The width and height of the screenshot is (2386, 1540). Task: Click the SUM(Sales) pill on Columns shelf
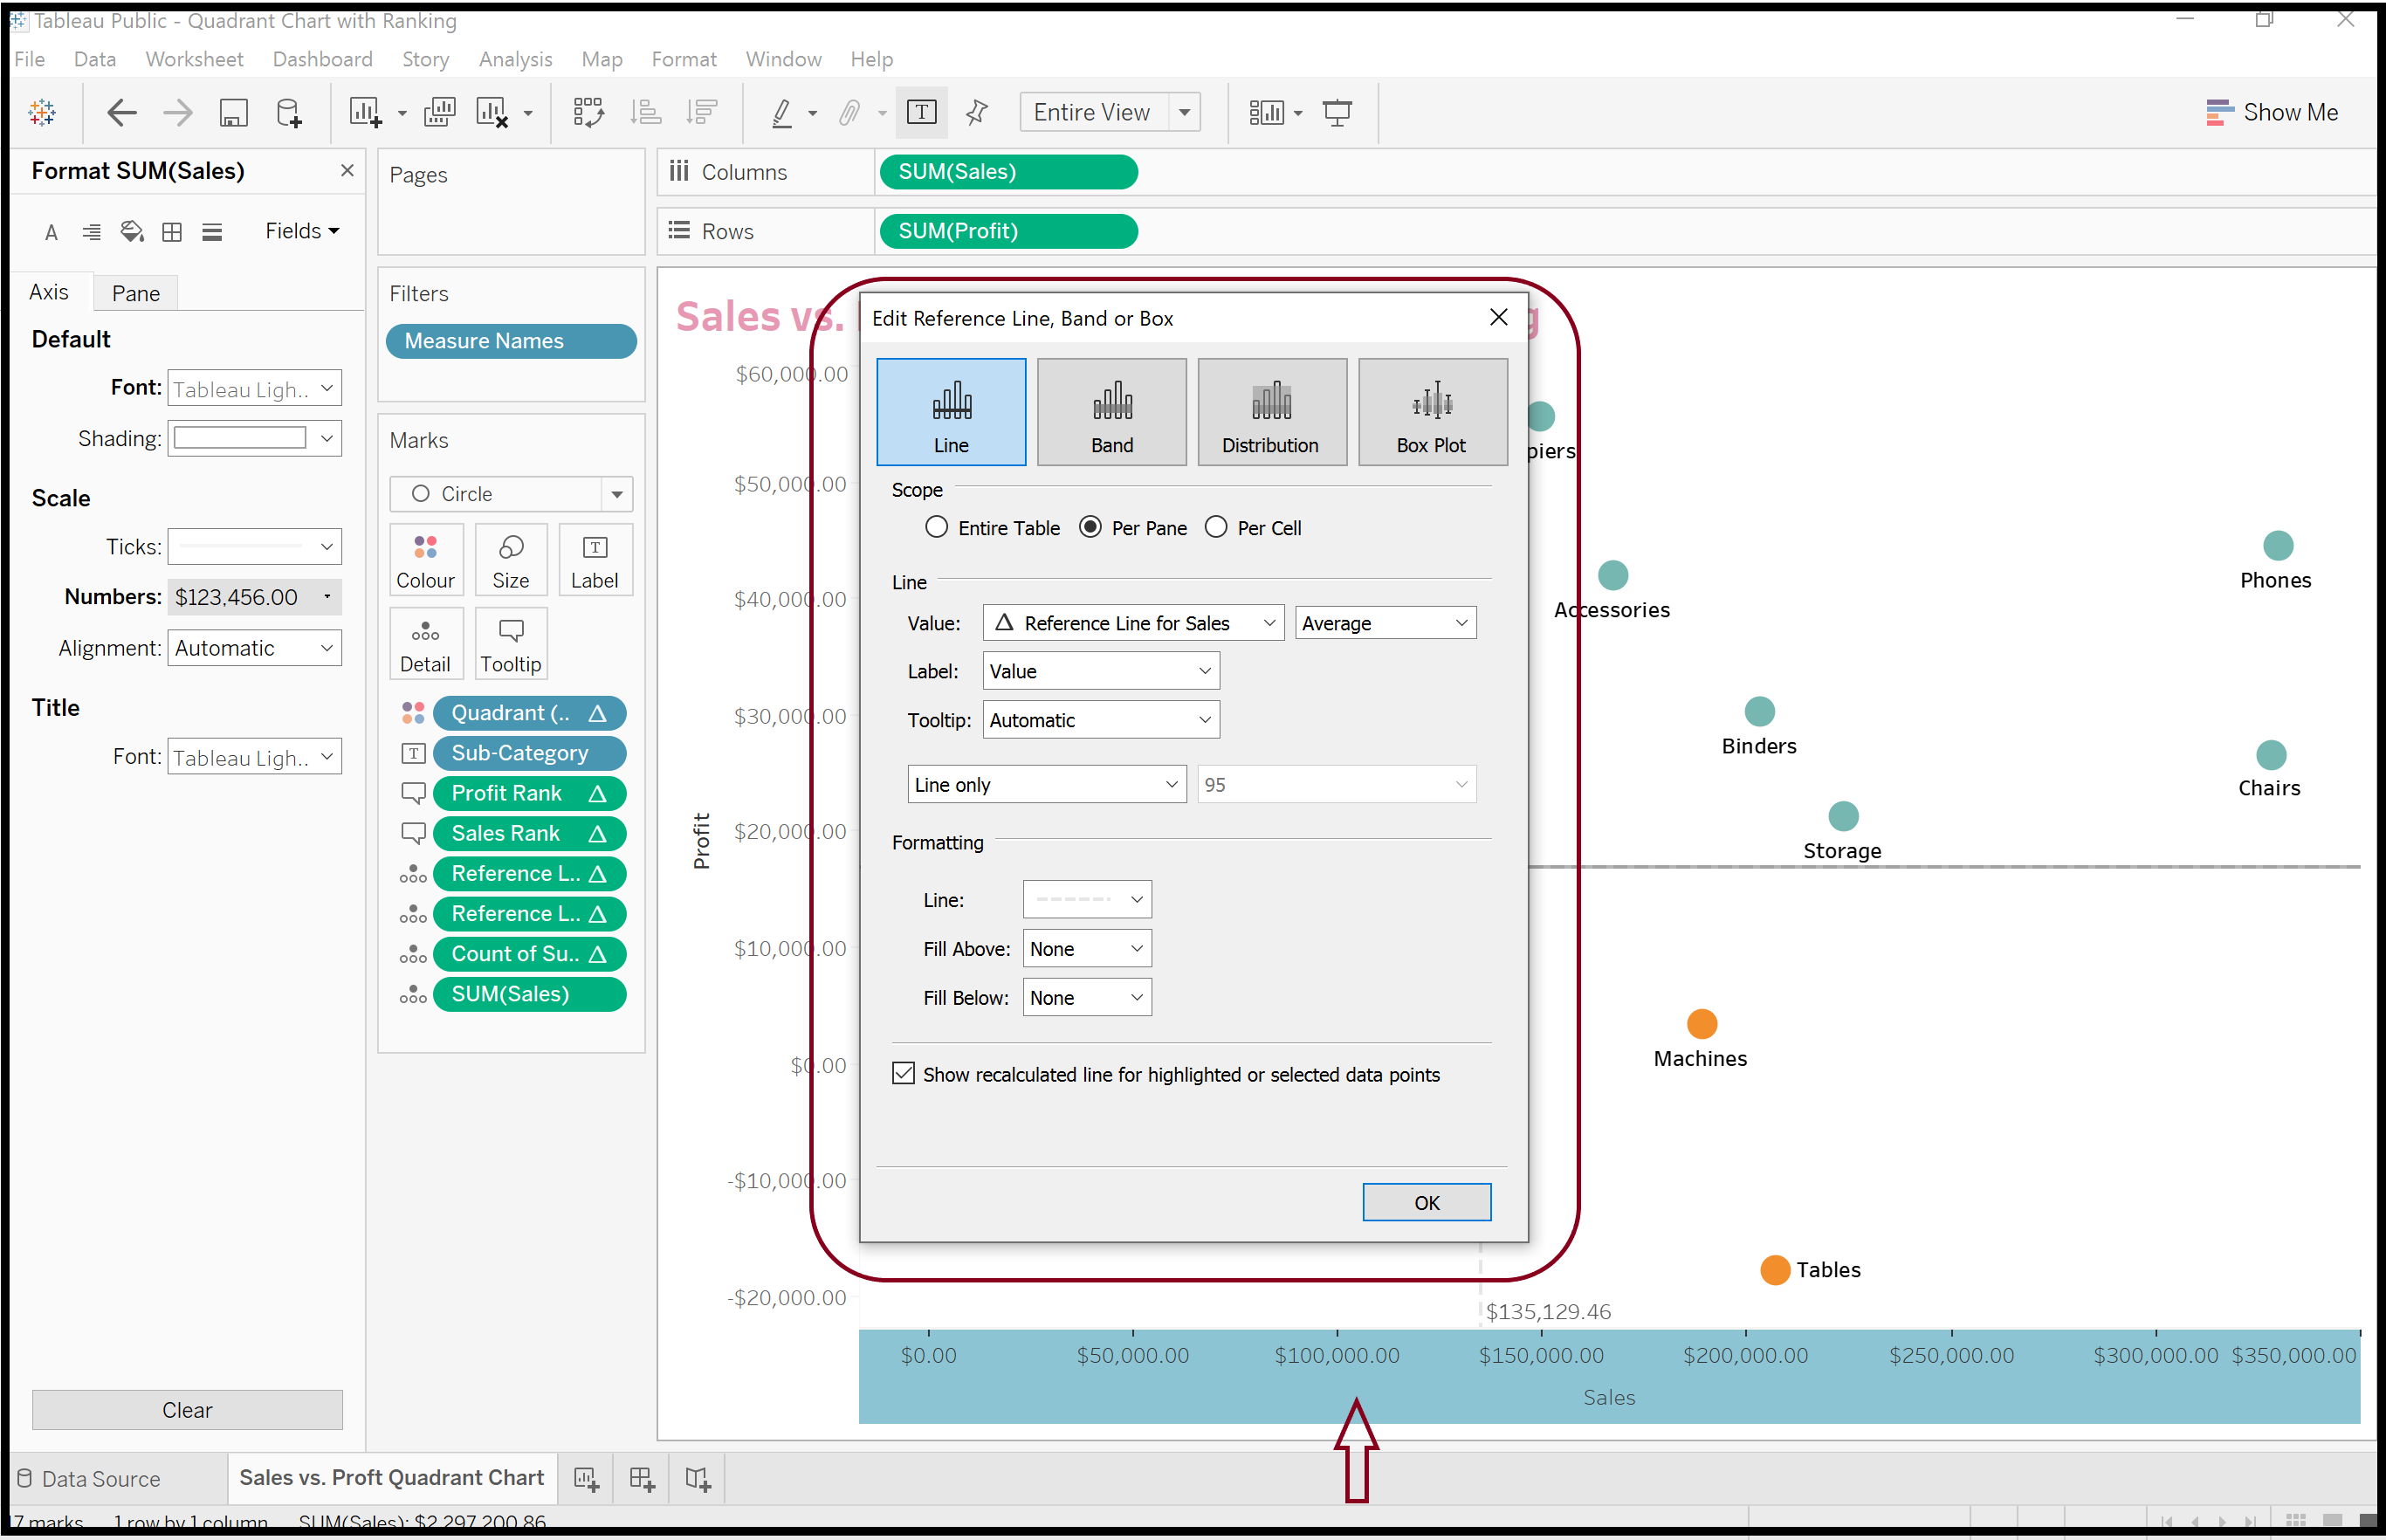tap(1008, 172)
